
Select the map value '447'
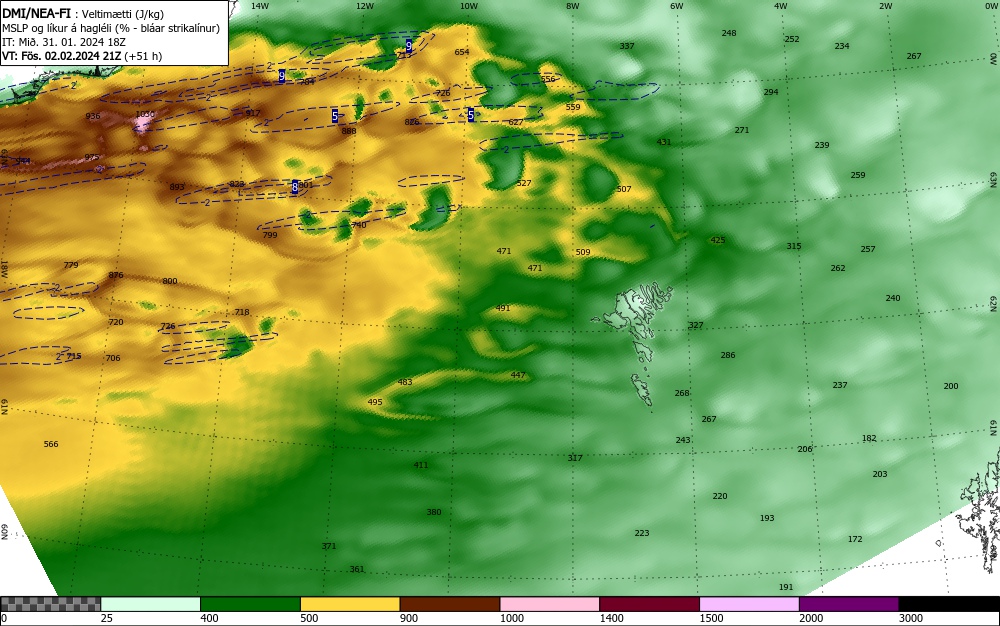[518, 375]
